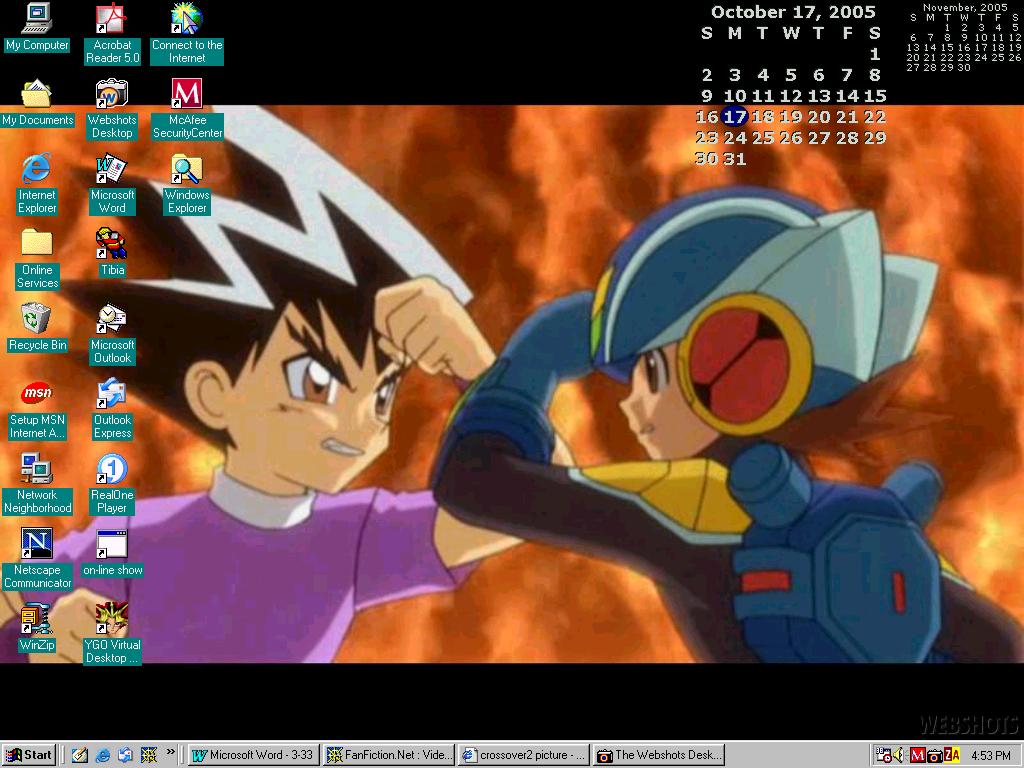Click the Internet Explorer Quick Launch icon
This screenshot has width=1024, height=768.
[103, 756]
